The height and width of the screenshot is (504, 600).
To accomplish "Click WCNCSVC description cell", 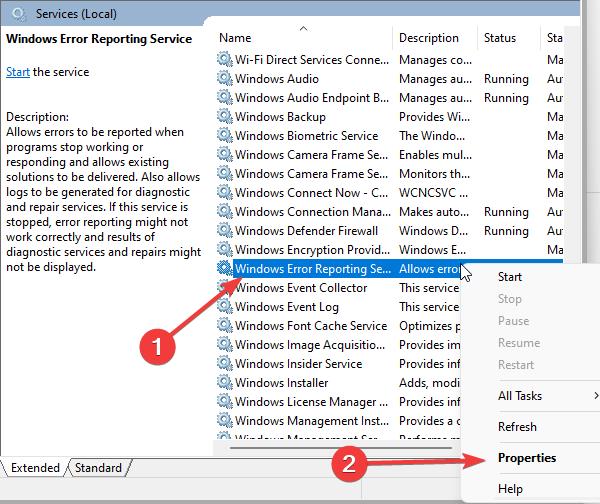I will (x=433, y=192).
